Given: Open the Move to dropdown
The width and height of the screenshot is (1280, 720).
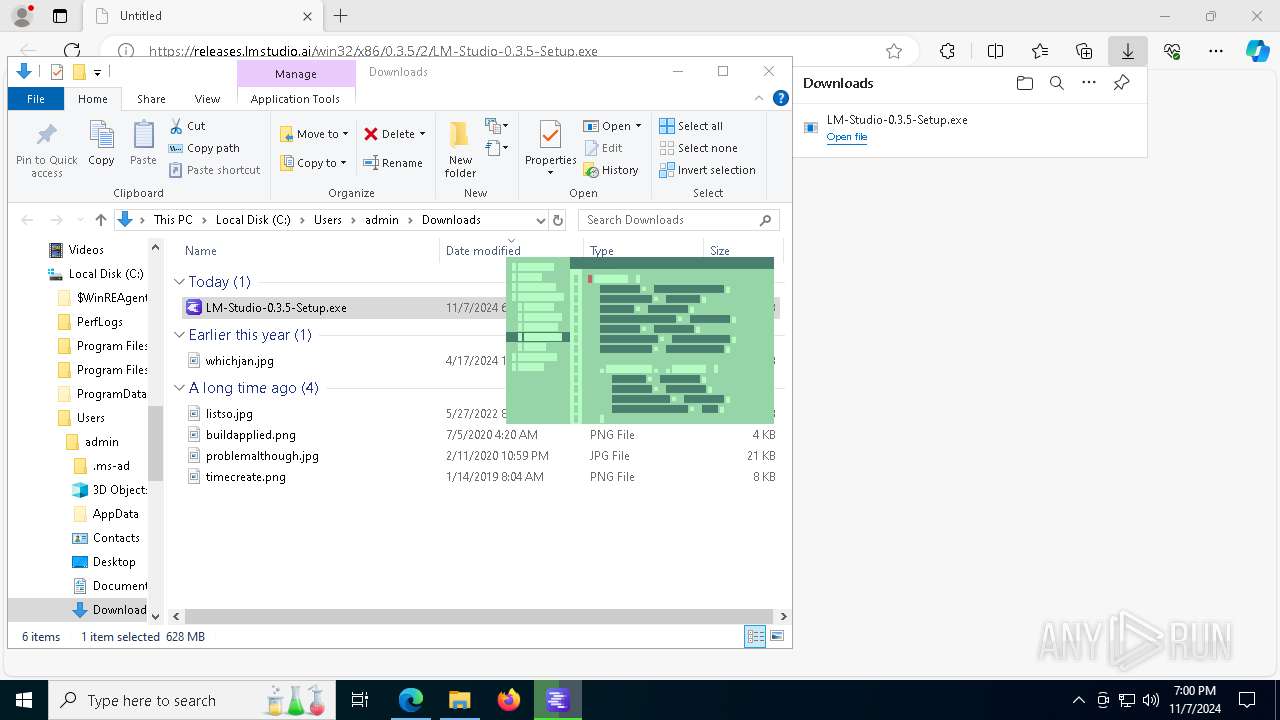Looking at the screenshot, I should (314, 134).
